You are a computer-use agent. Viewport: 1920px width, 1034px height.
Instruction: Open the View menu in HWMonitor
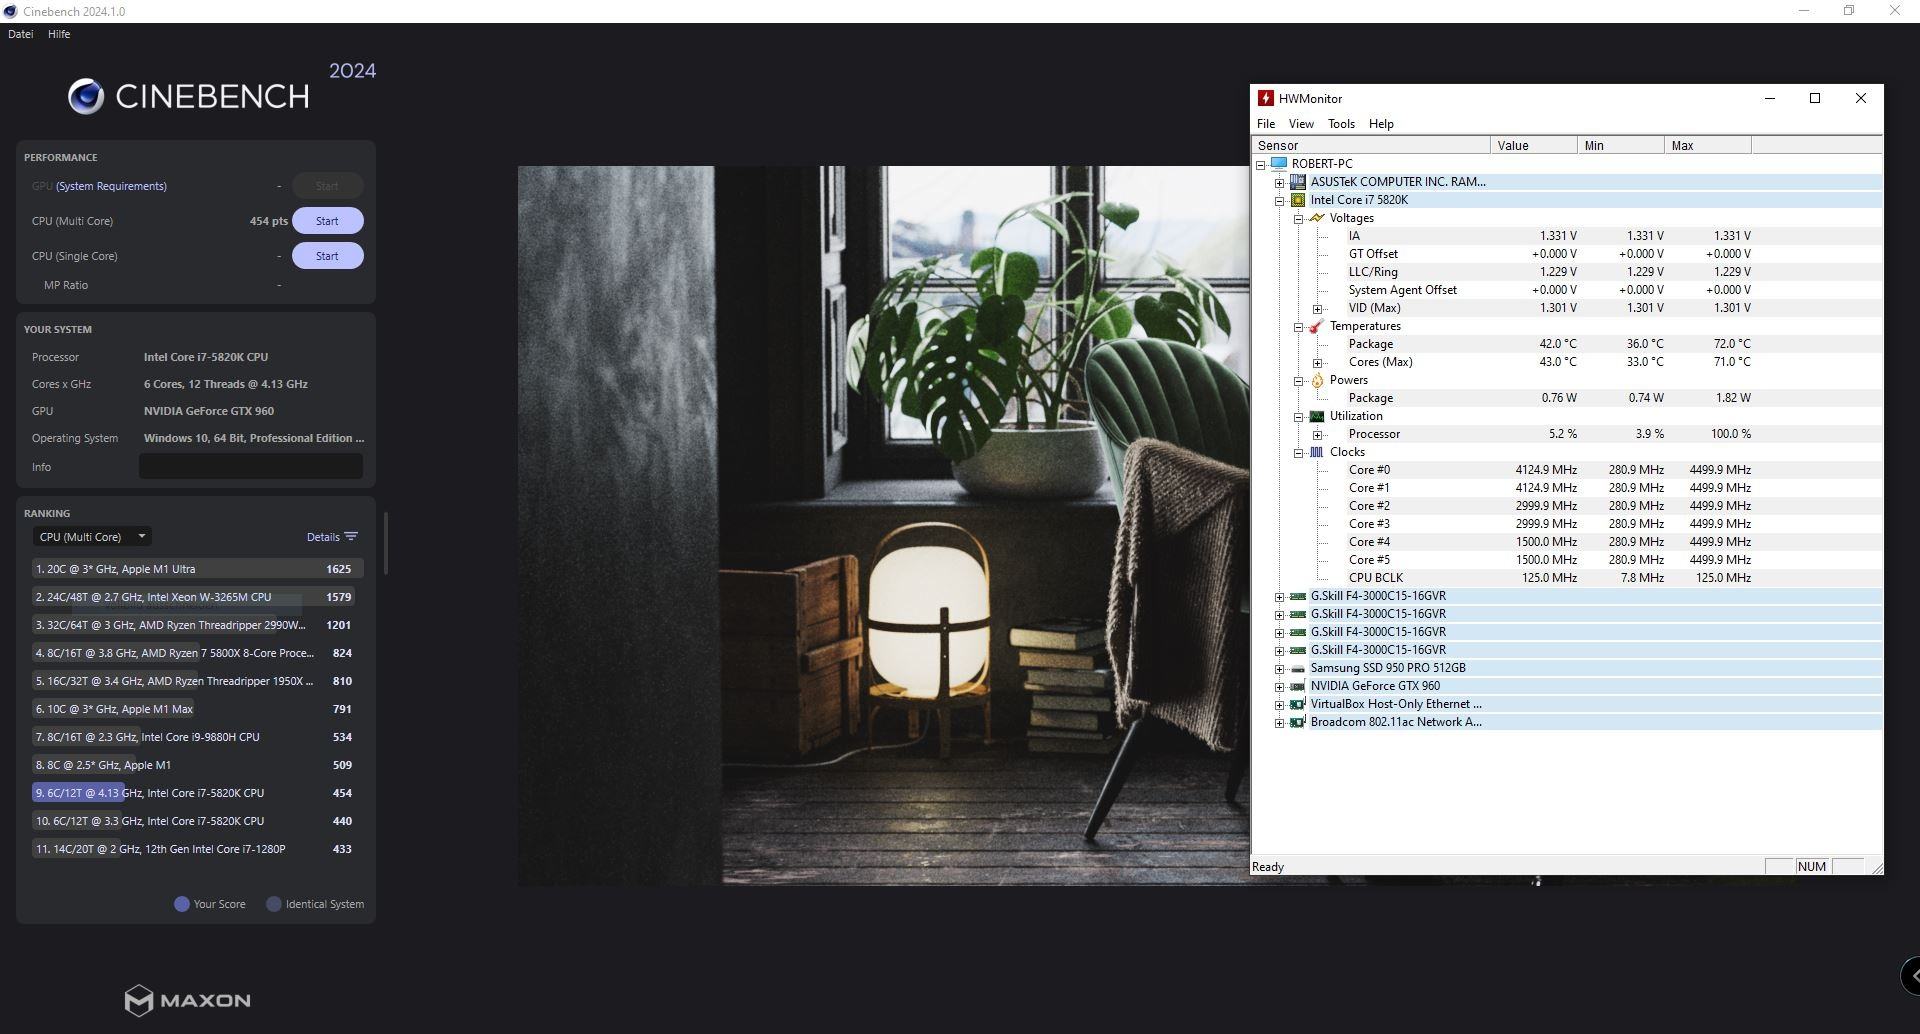(x=1301, y=124)
